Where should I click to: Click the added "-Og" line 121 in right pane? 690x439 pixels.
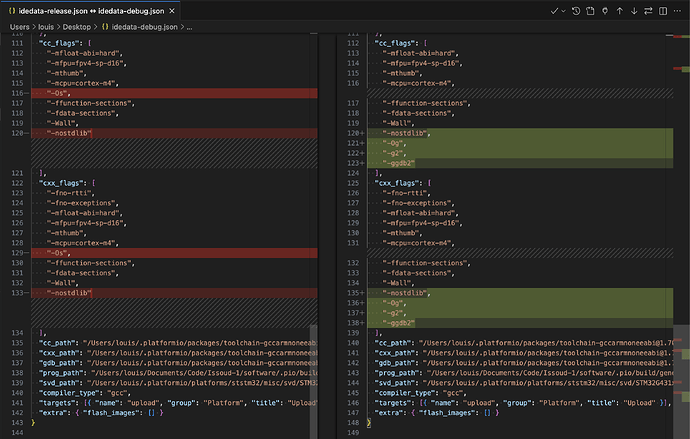point(392,142)
